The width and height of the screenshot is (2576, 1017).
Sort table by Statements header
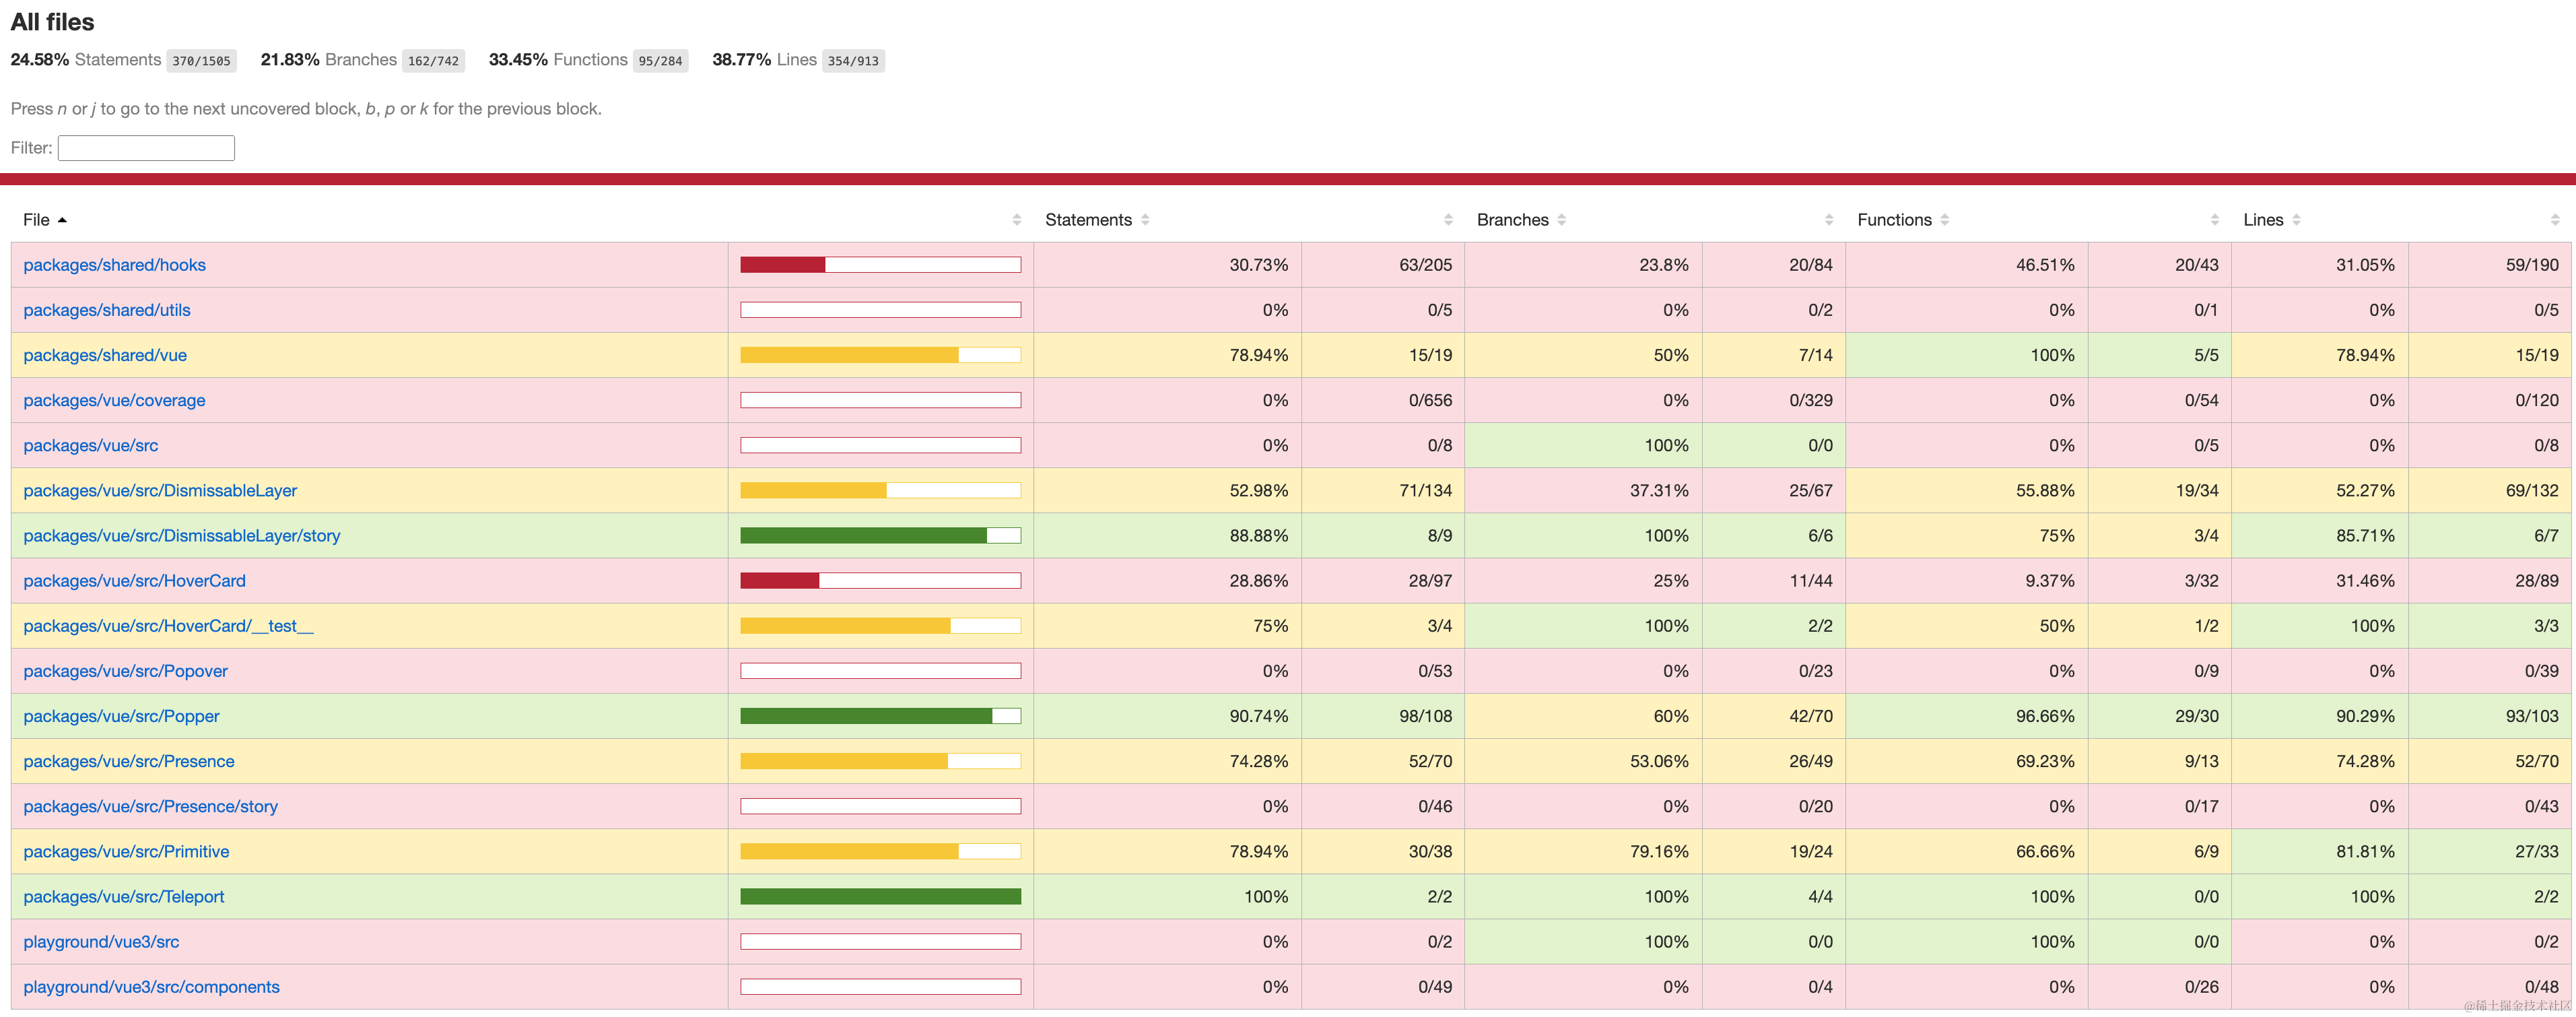(1088, 220)
